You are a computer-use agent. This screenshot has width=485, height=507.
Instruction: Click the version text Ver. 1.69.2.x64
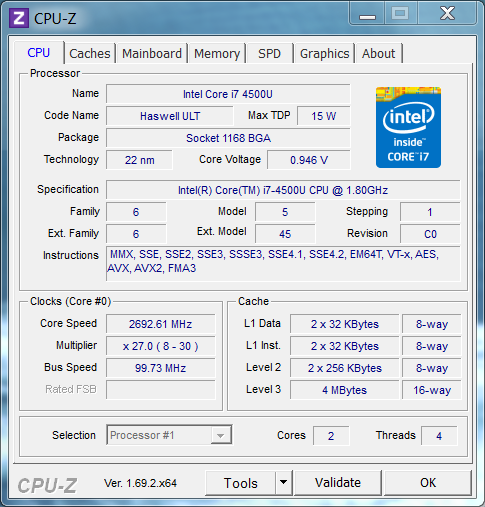pos(140,483)
